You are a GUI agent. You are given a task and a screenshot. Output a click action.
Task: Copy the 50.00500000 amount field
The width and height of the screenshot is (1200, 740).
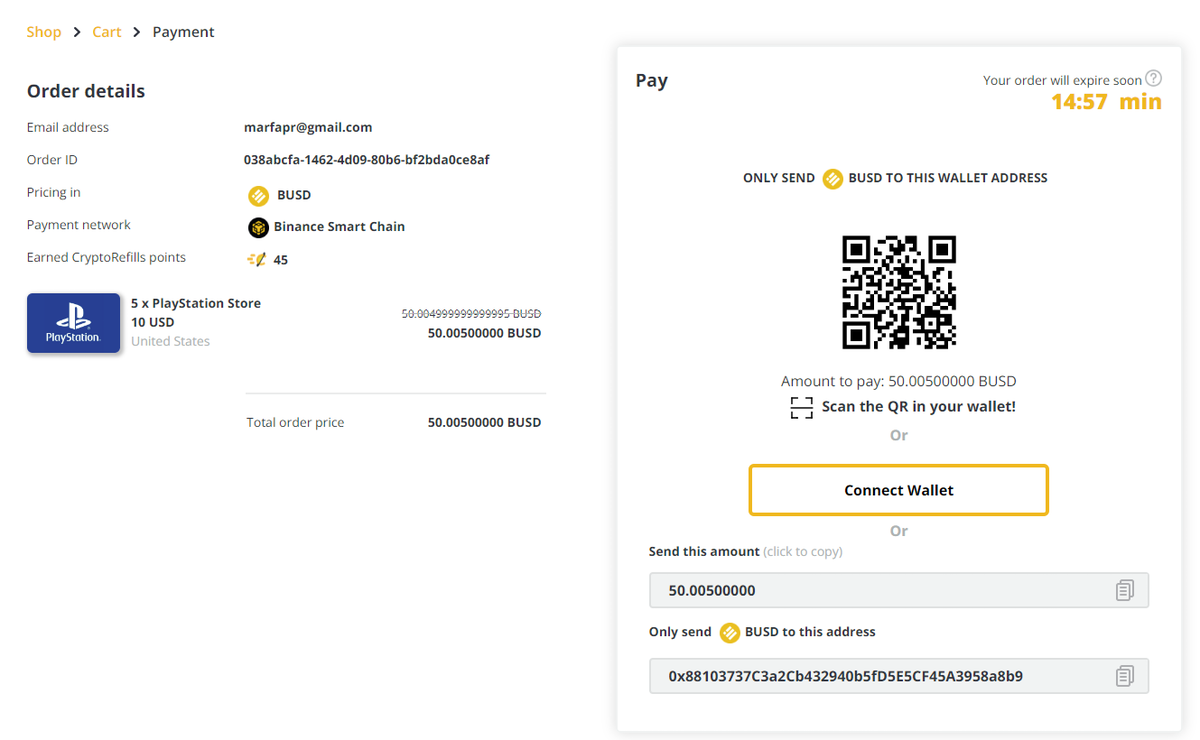tap(899, 590)
